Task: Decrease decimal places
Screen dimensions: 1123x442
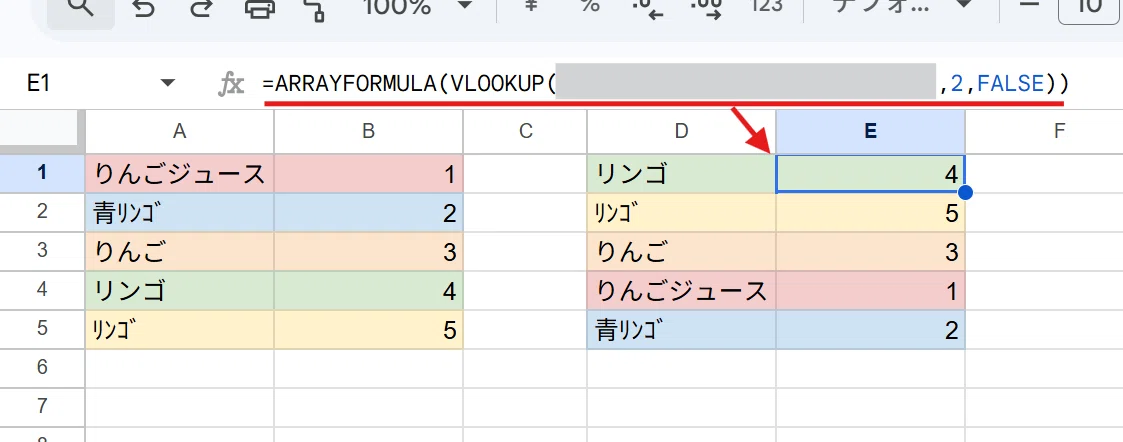Action: coord(649,9)
